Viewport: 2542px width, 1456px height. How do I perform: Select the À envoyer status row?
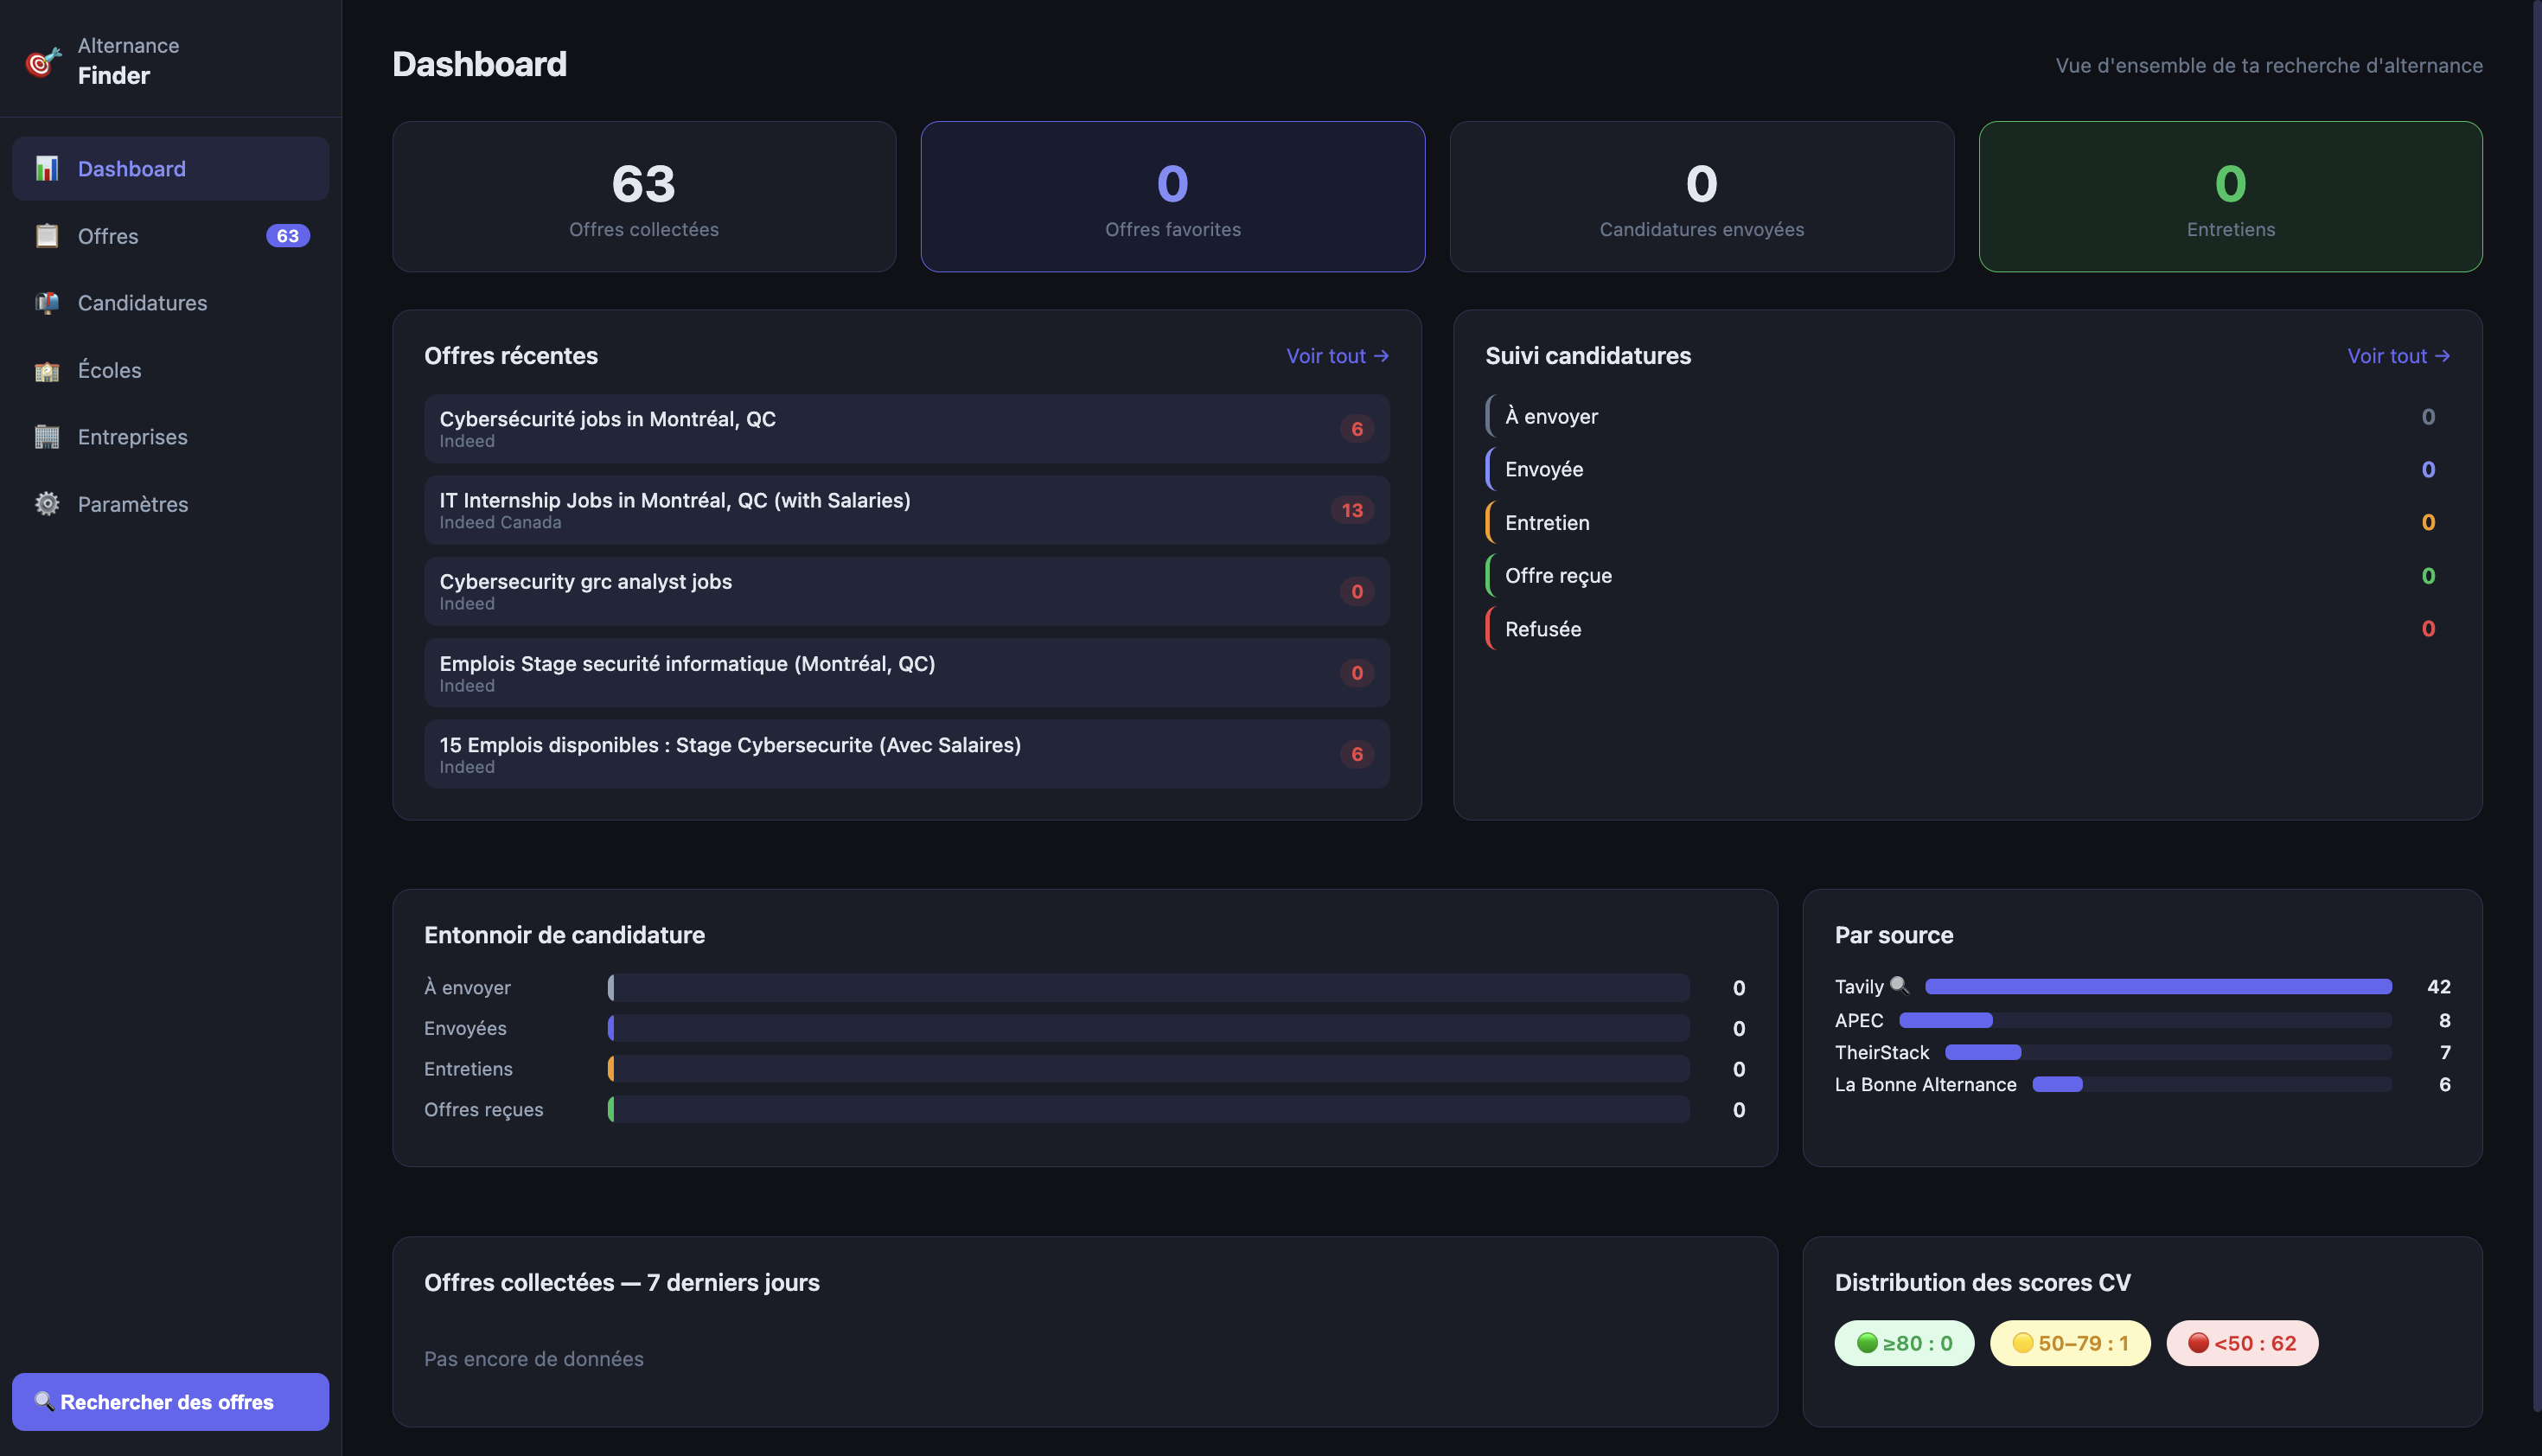click(x=1968, y=416)
